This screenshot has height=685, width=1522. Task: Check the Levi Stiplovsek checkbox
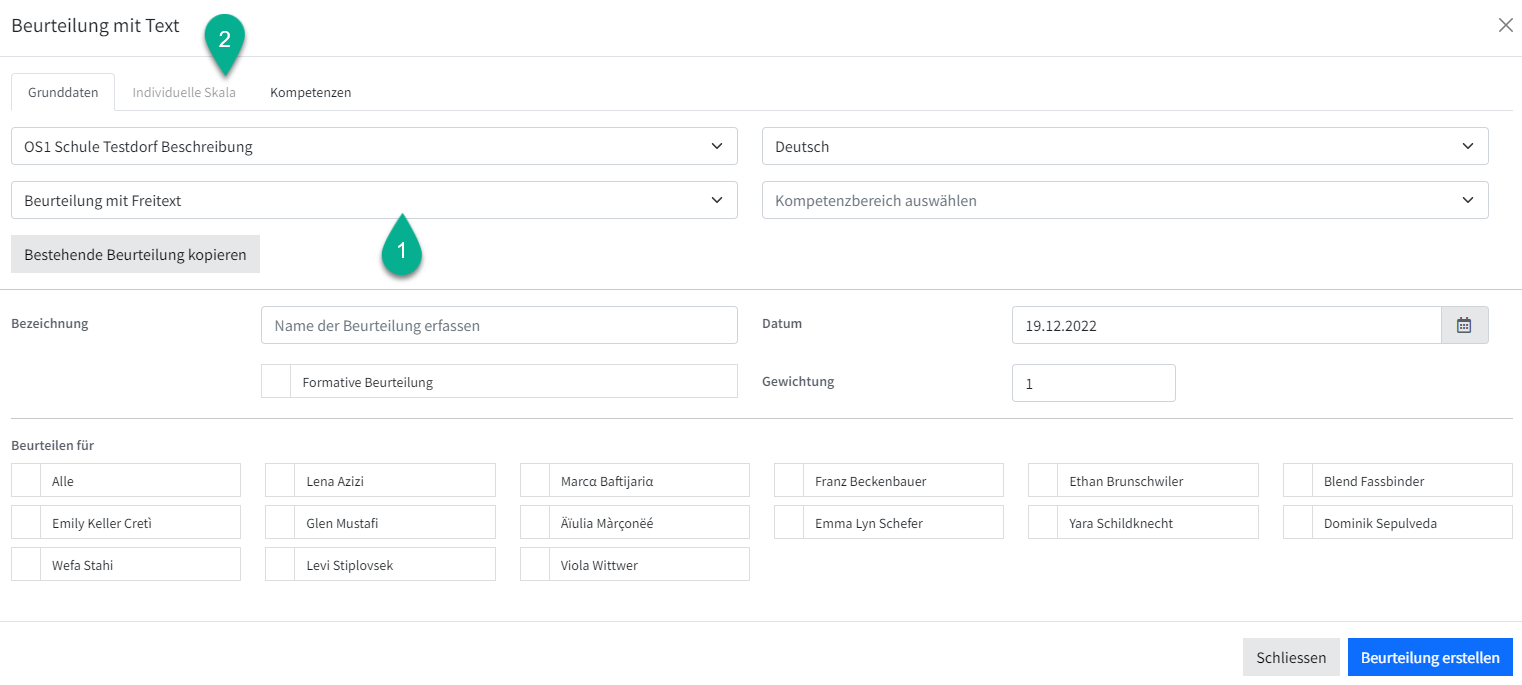[x=280, y=564]
